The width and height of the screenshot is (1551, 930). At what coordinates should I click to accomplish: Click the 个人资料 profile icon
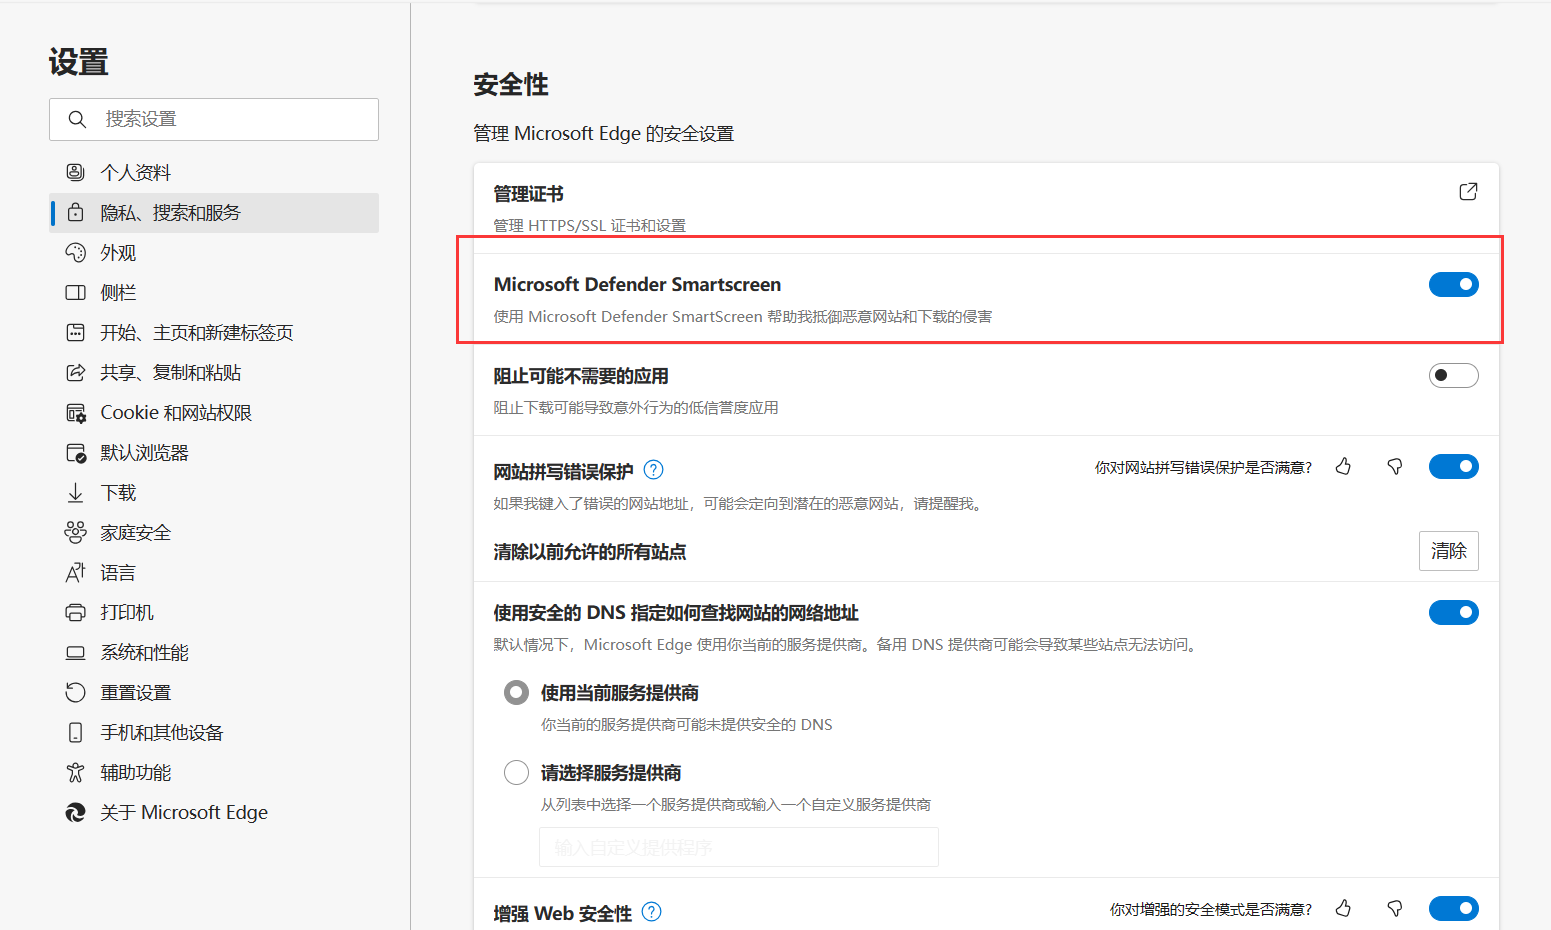[75, 172]
